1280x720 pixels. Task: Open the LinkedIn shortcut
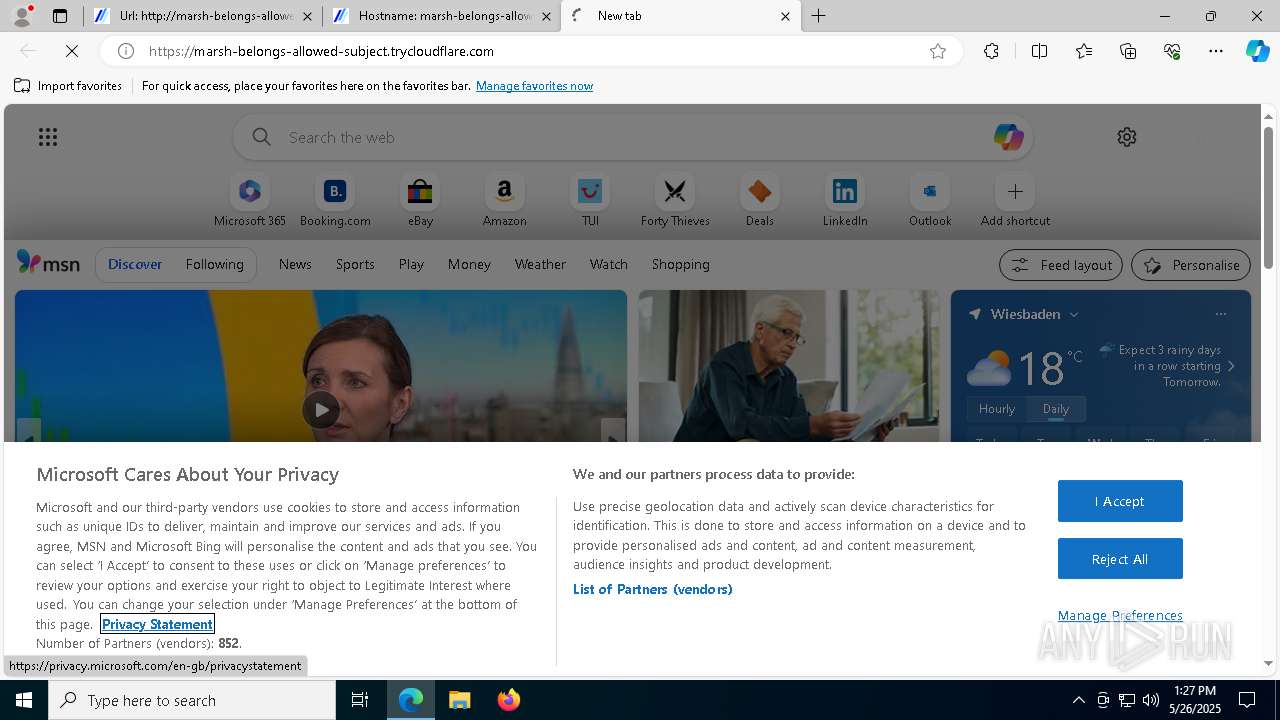pos(845,200)
